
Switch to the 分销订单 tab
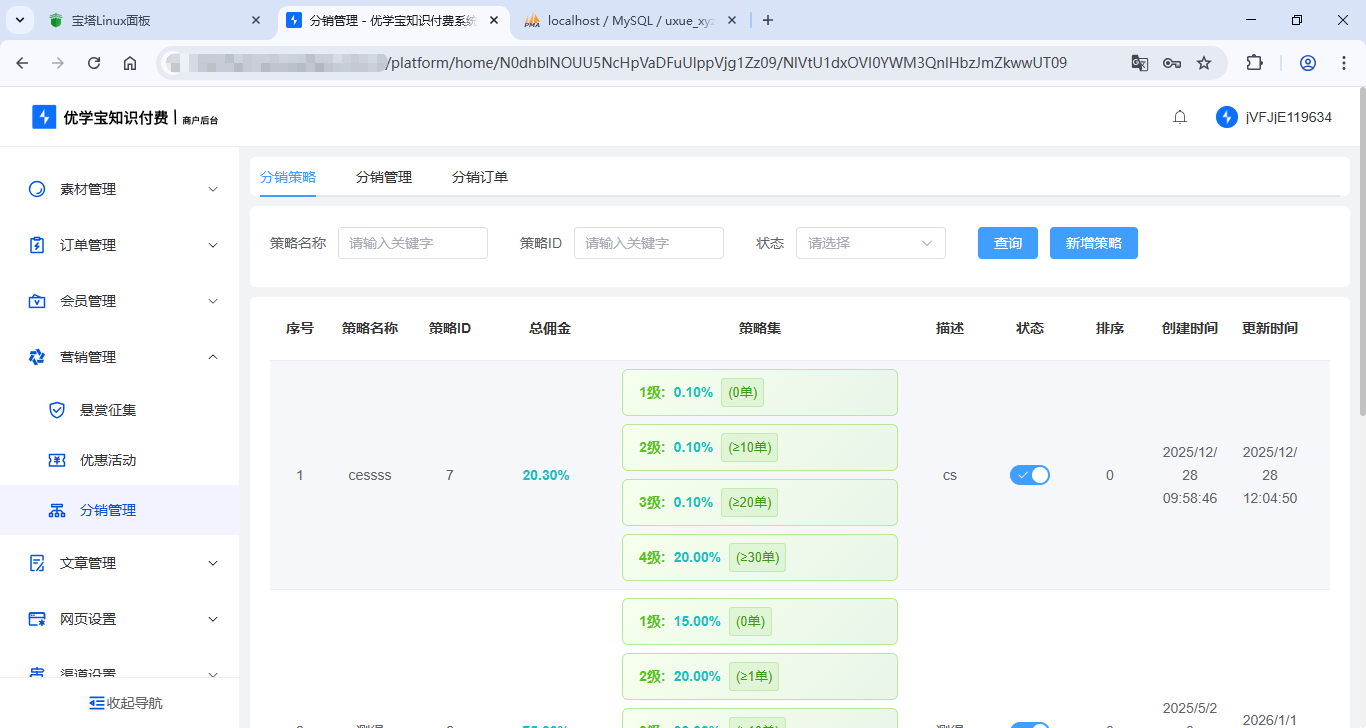(x=481, y=177)
